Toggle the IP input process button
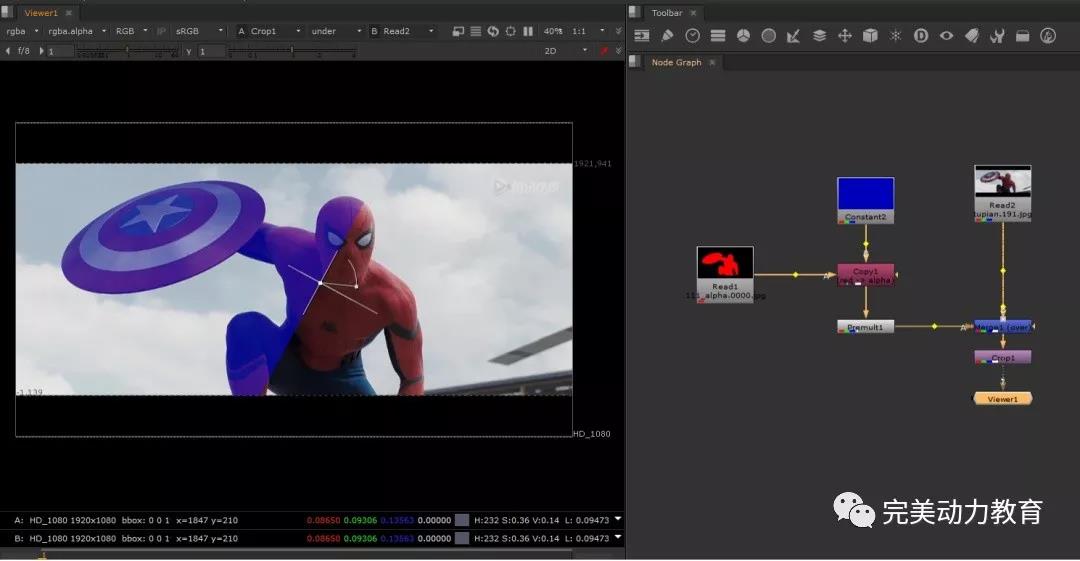Viewport: 1080px width, 561px height. pos(161,31)
